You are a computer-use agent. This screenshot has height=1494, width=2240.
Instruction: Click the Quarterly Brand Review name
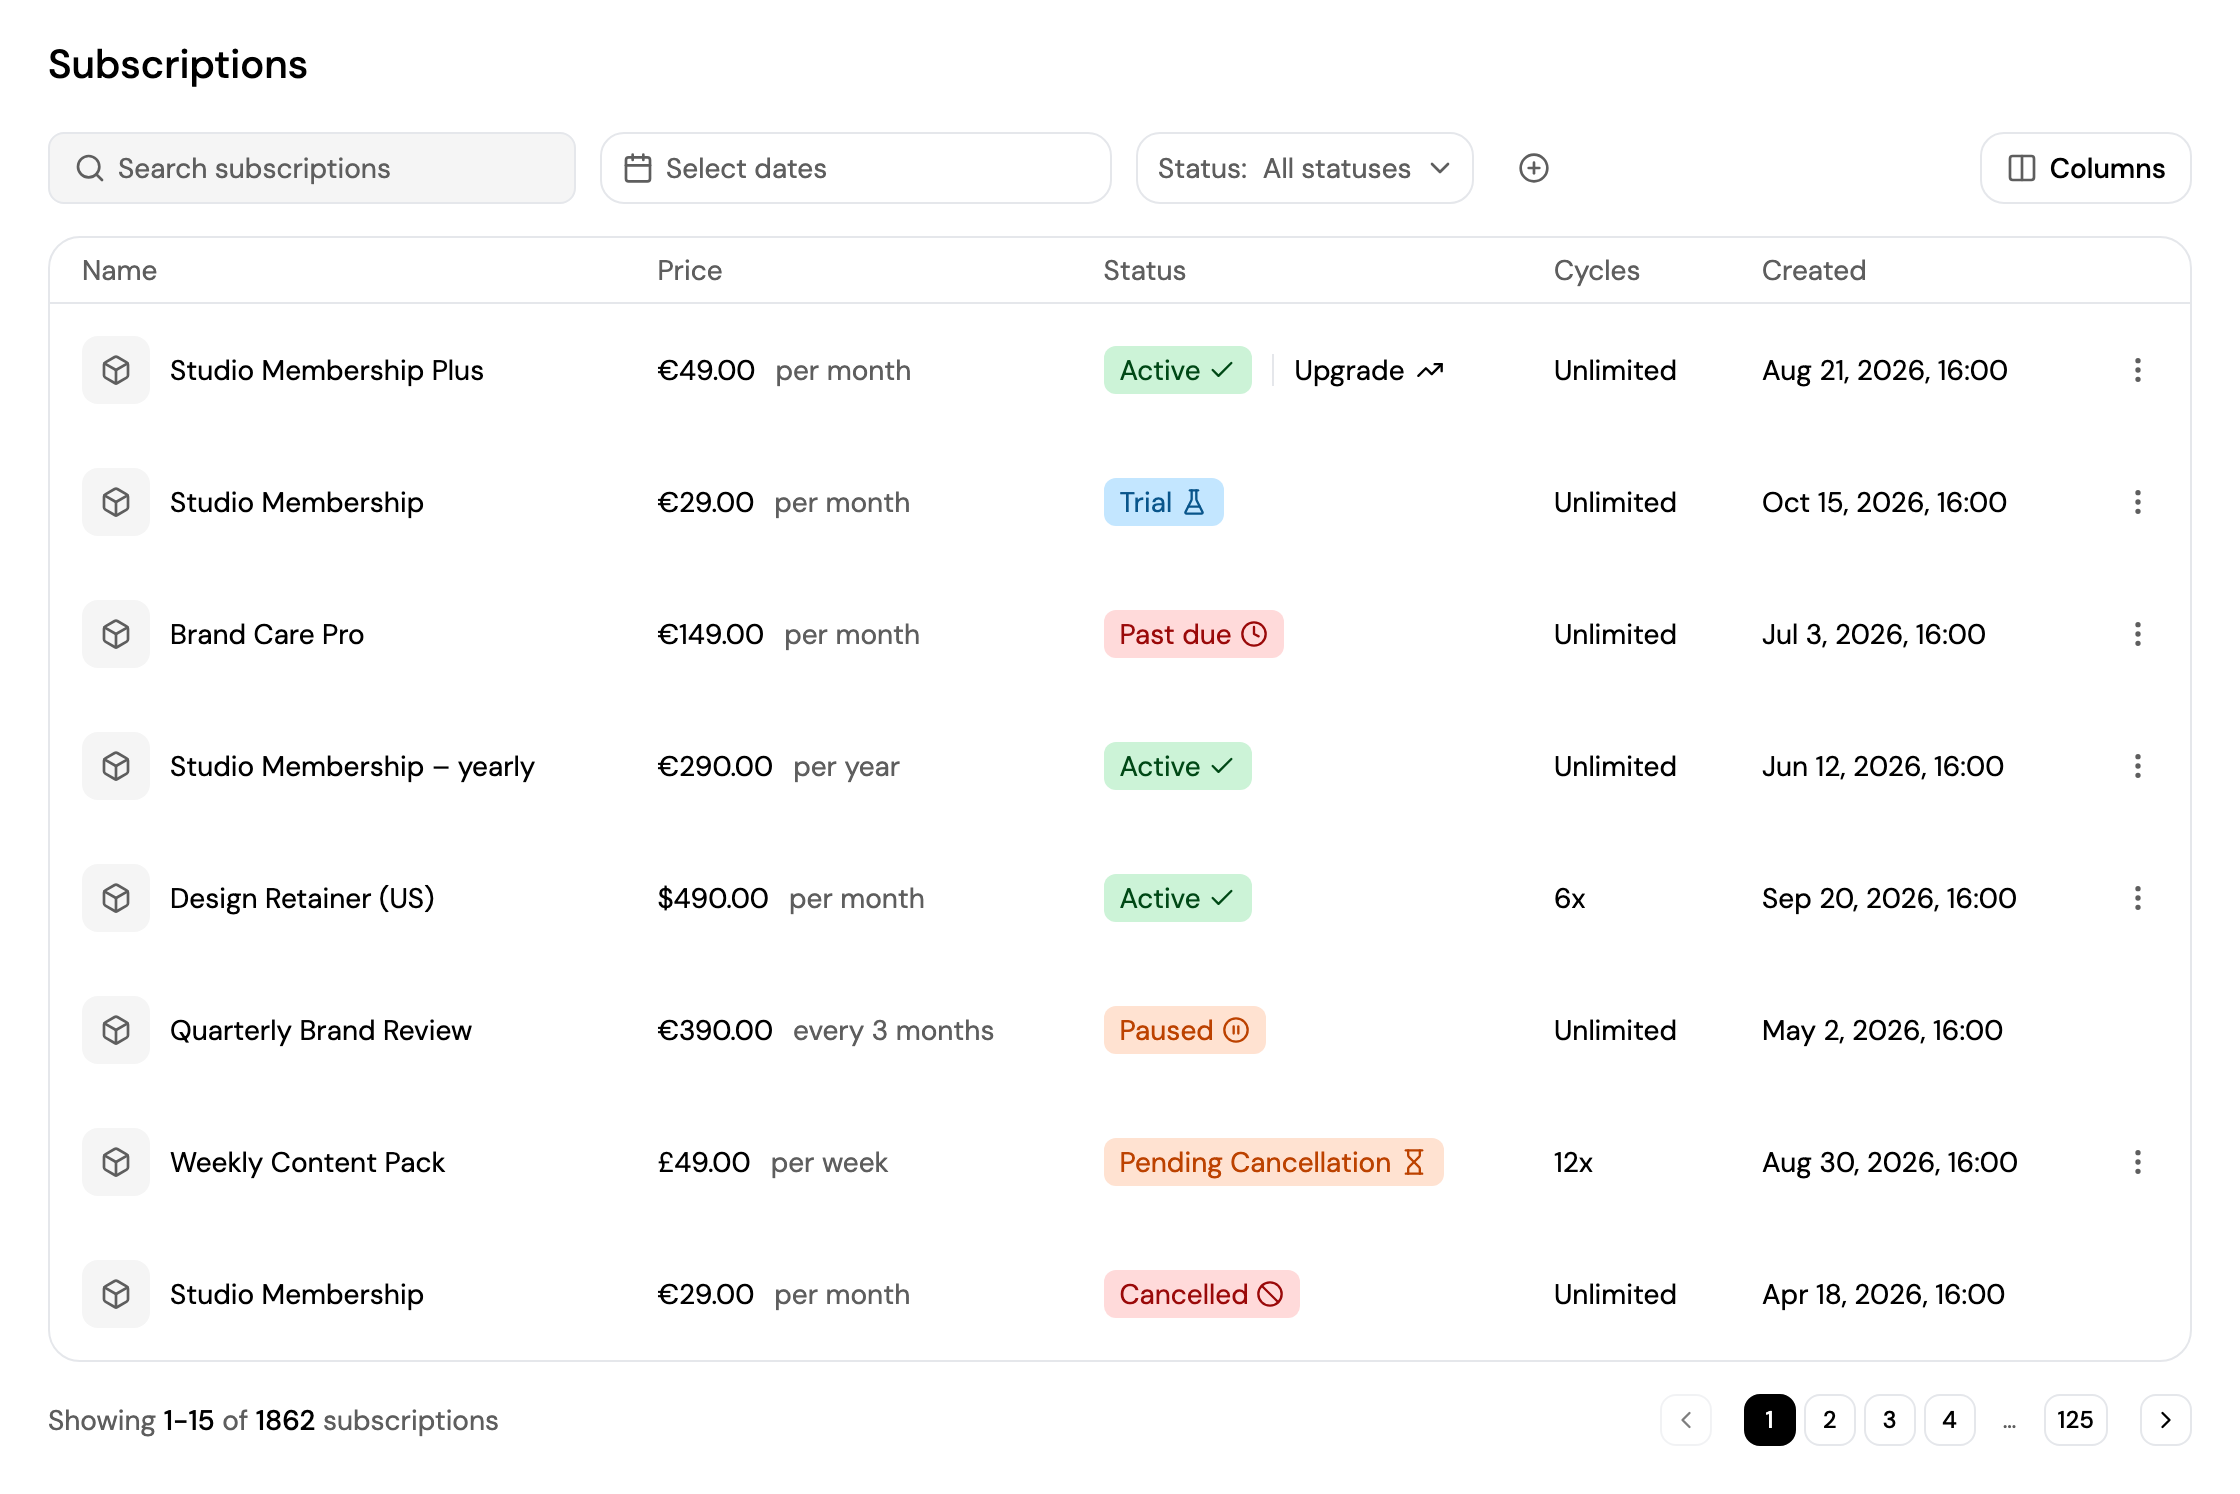click(x=320, y=1030)
